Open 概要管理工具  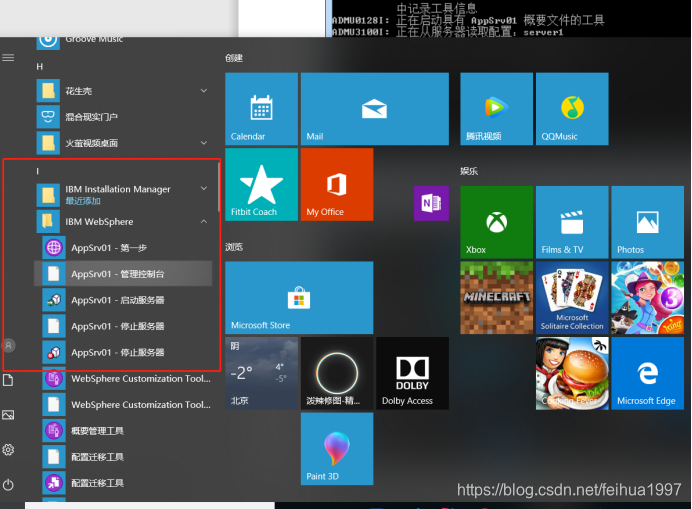[123, 430]
